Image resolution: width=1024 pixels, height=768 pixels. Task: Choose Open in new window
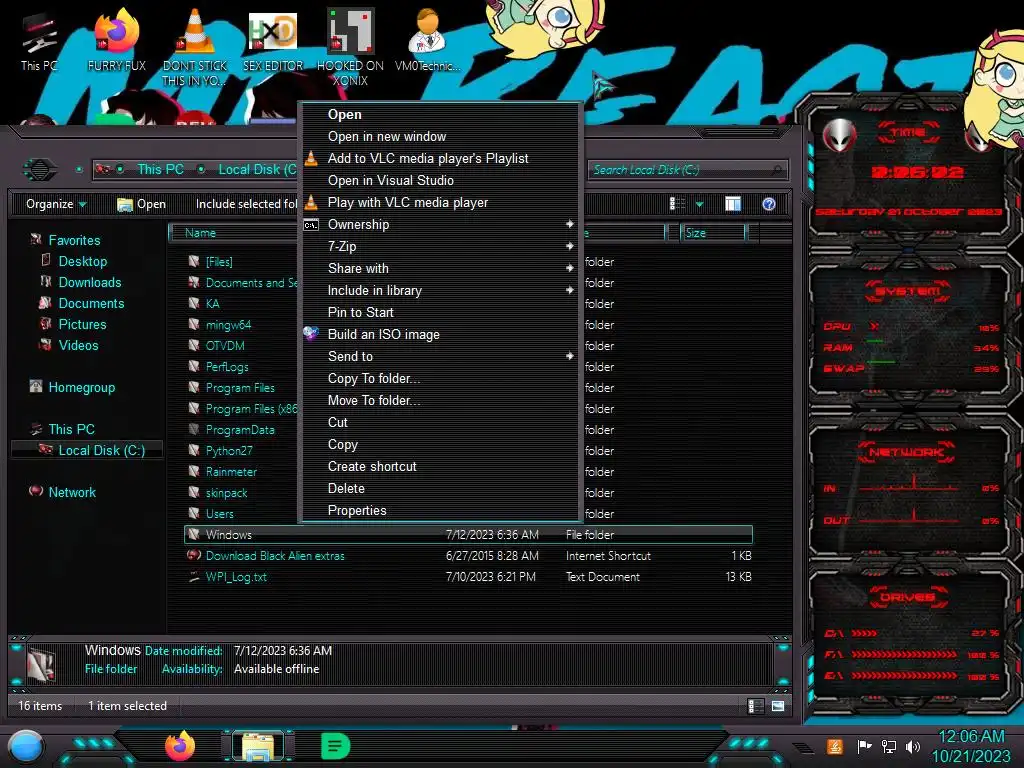tap(440, 136)
